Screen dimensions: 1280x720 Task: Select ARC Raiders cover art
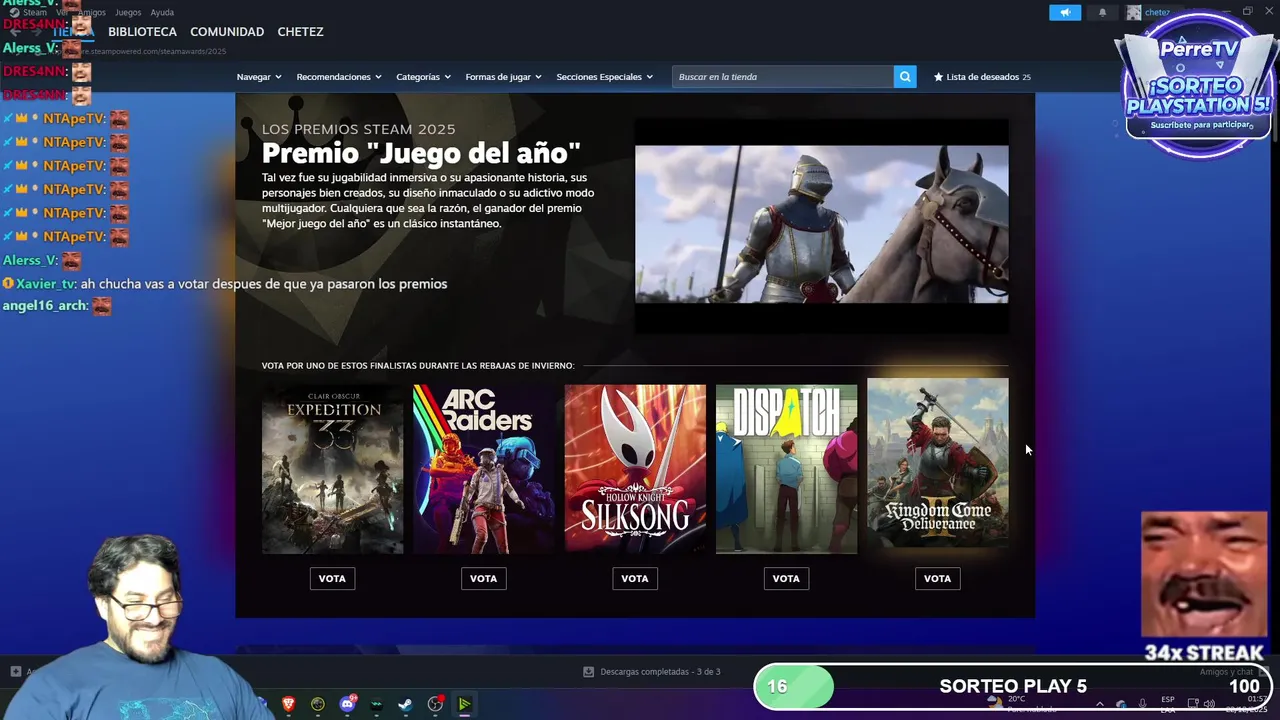(x=484, y=469)
